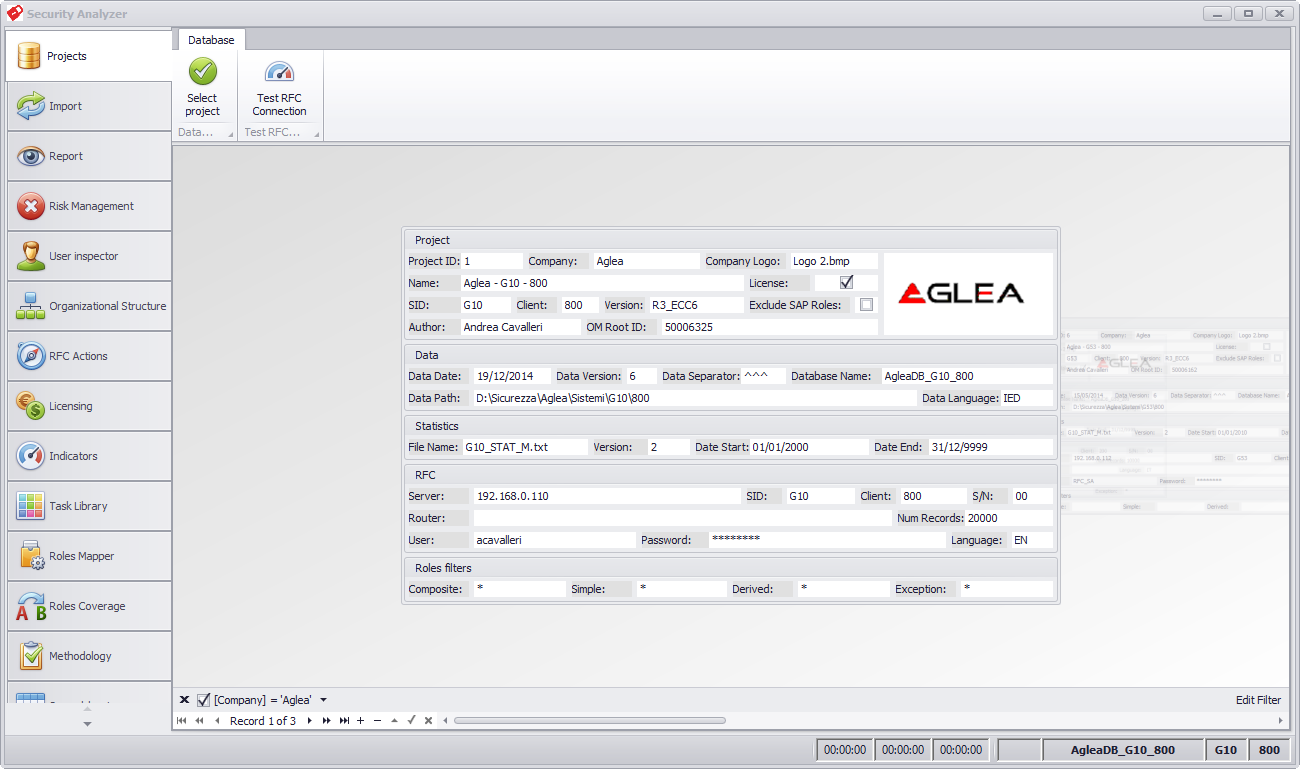Go to User inspector

coord(89,256)
